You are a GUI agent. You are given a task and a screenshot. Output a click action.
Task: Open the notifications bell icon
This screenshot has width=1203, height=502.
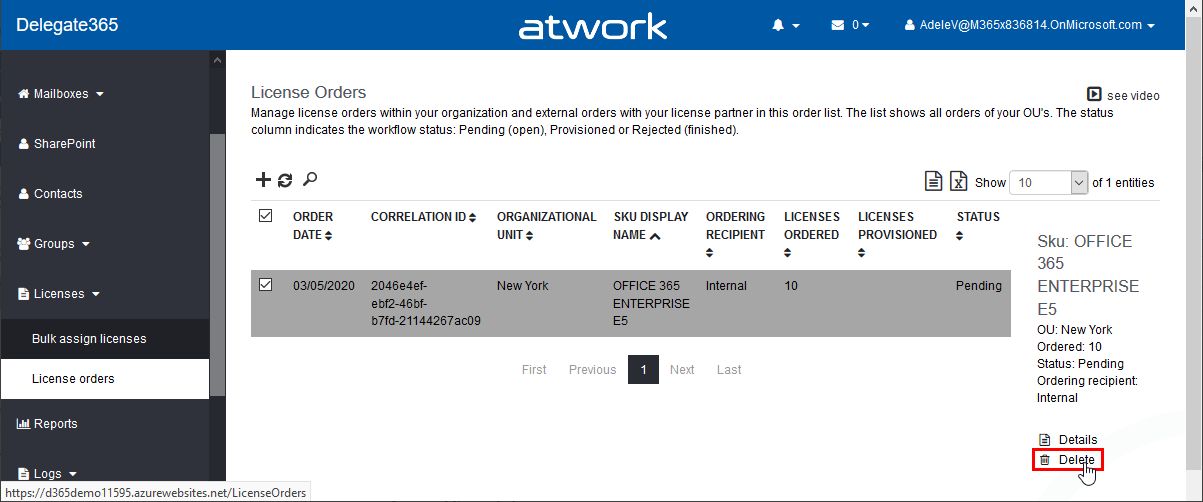tap(785, 25)
